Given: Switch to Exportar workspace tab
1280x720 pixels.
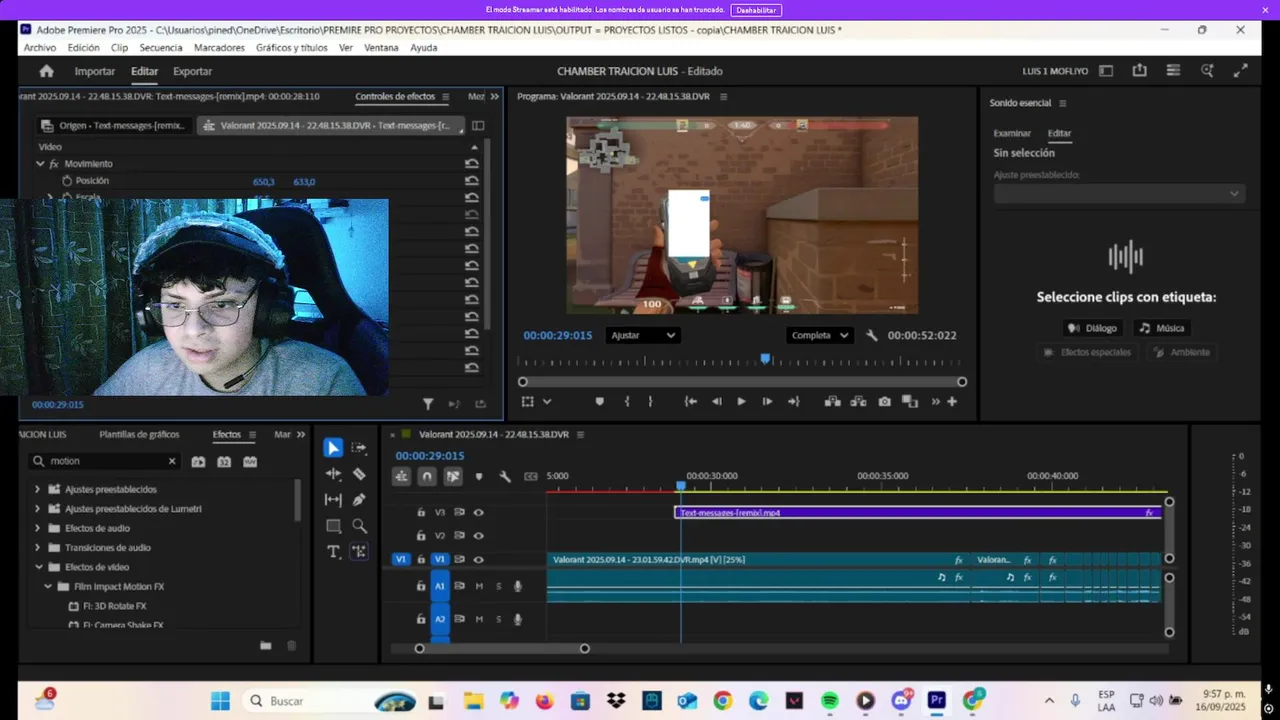Looking at the screenshot, I should (193, 71).
